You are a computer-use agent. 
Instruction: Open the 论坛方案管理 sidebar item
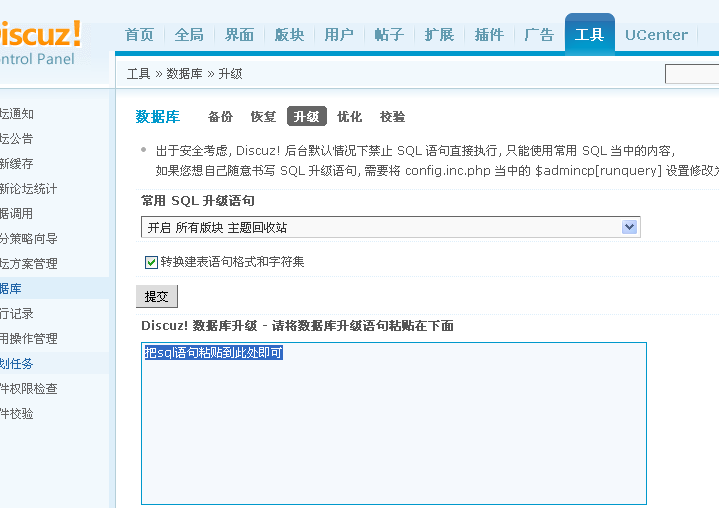point(28,264)
